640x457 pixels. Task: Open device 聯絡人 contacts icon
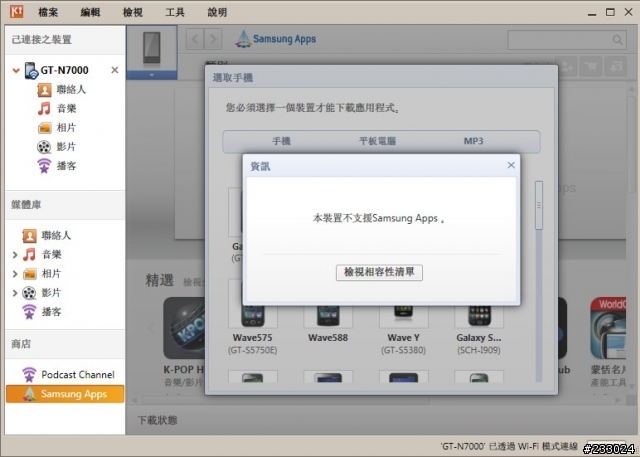(x=44, y=90)
